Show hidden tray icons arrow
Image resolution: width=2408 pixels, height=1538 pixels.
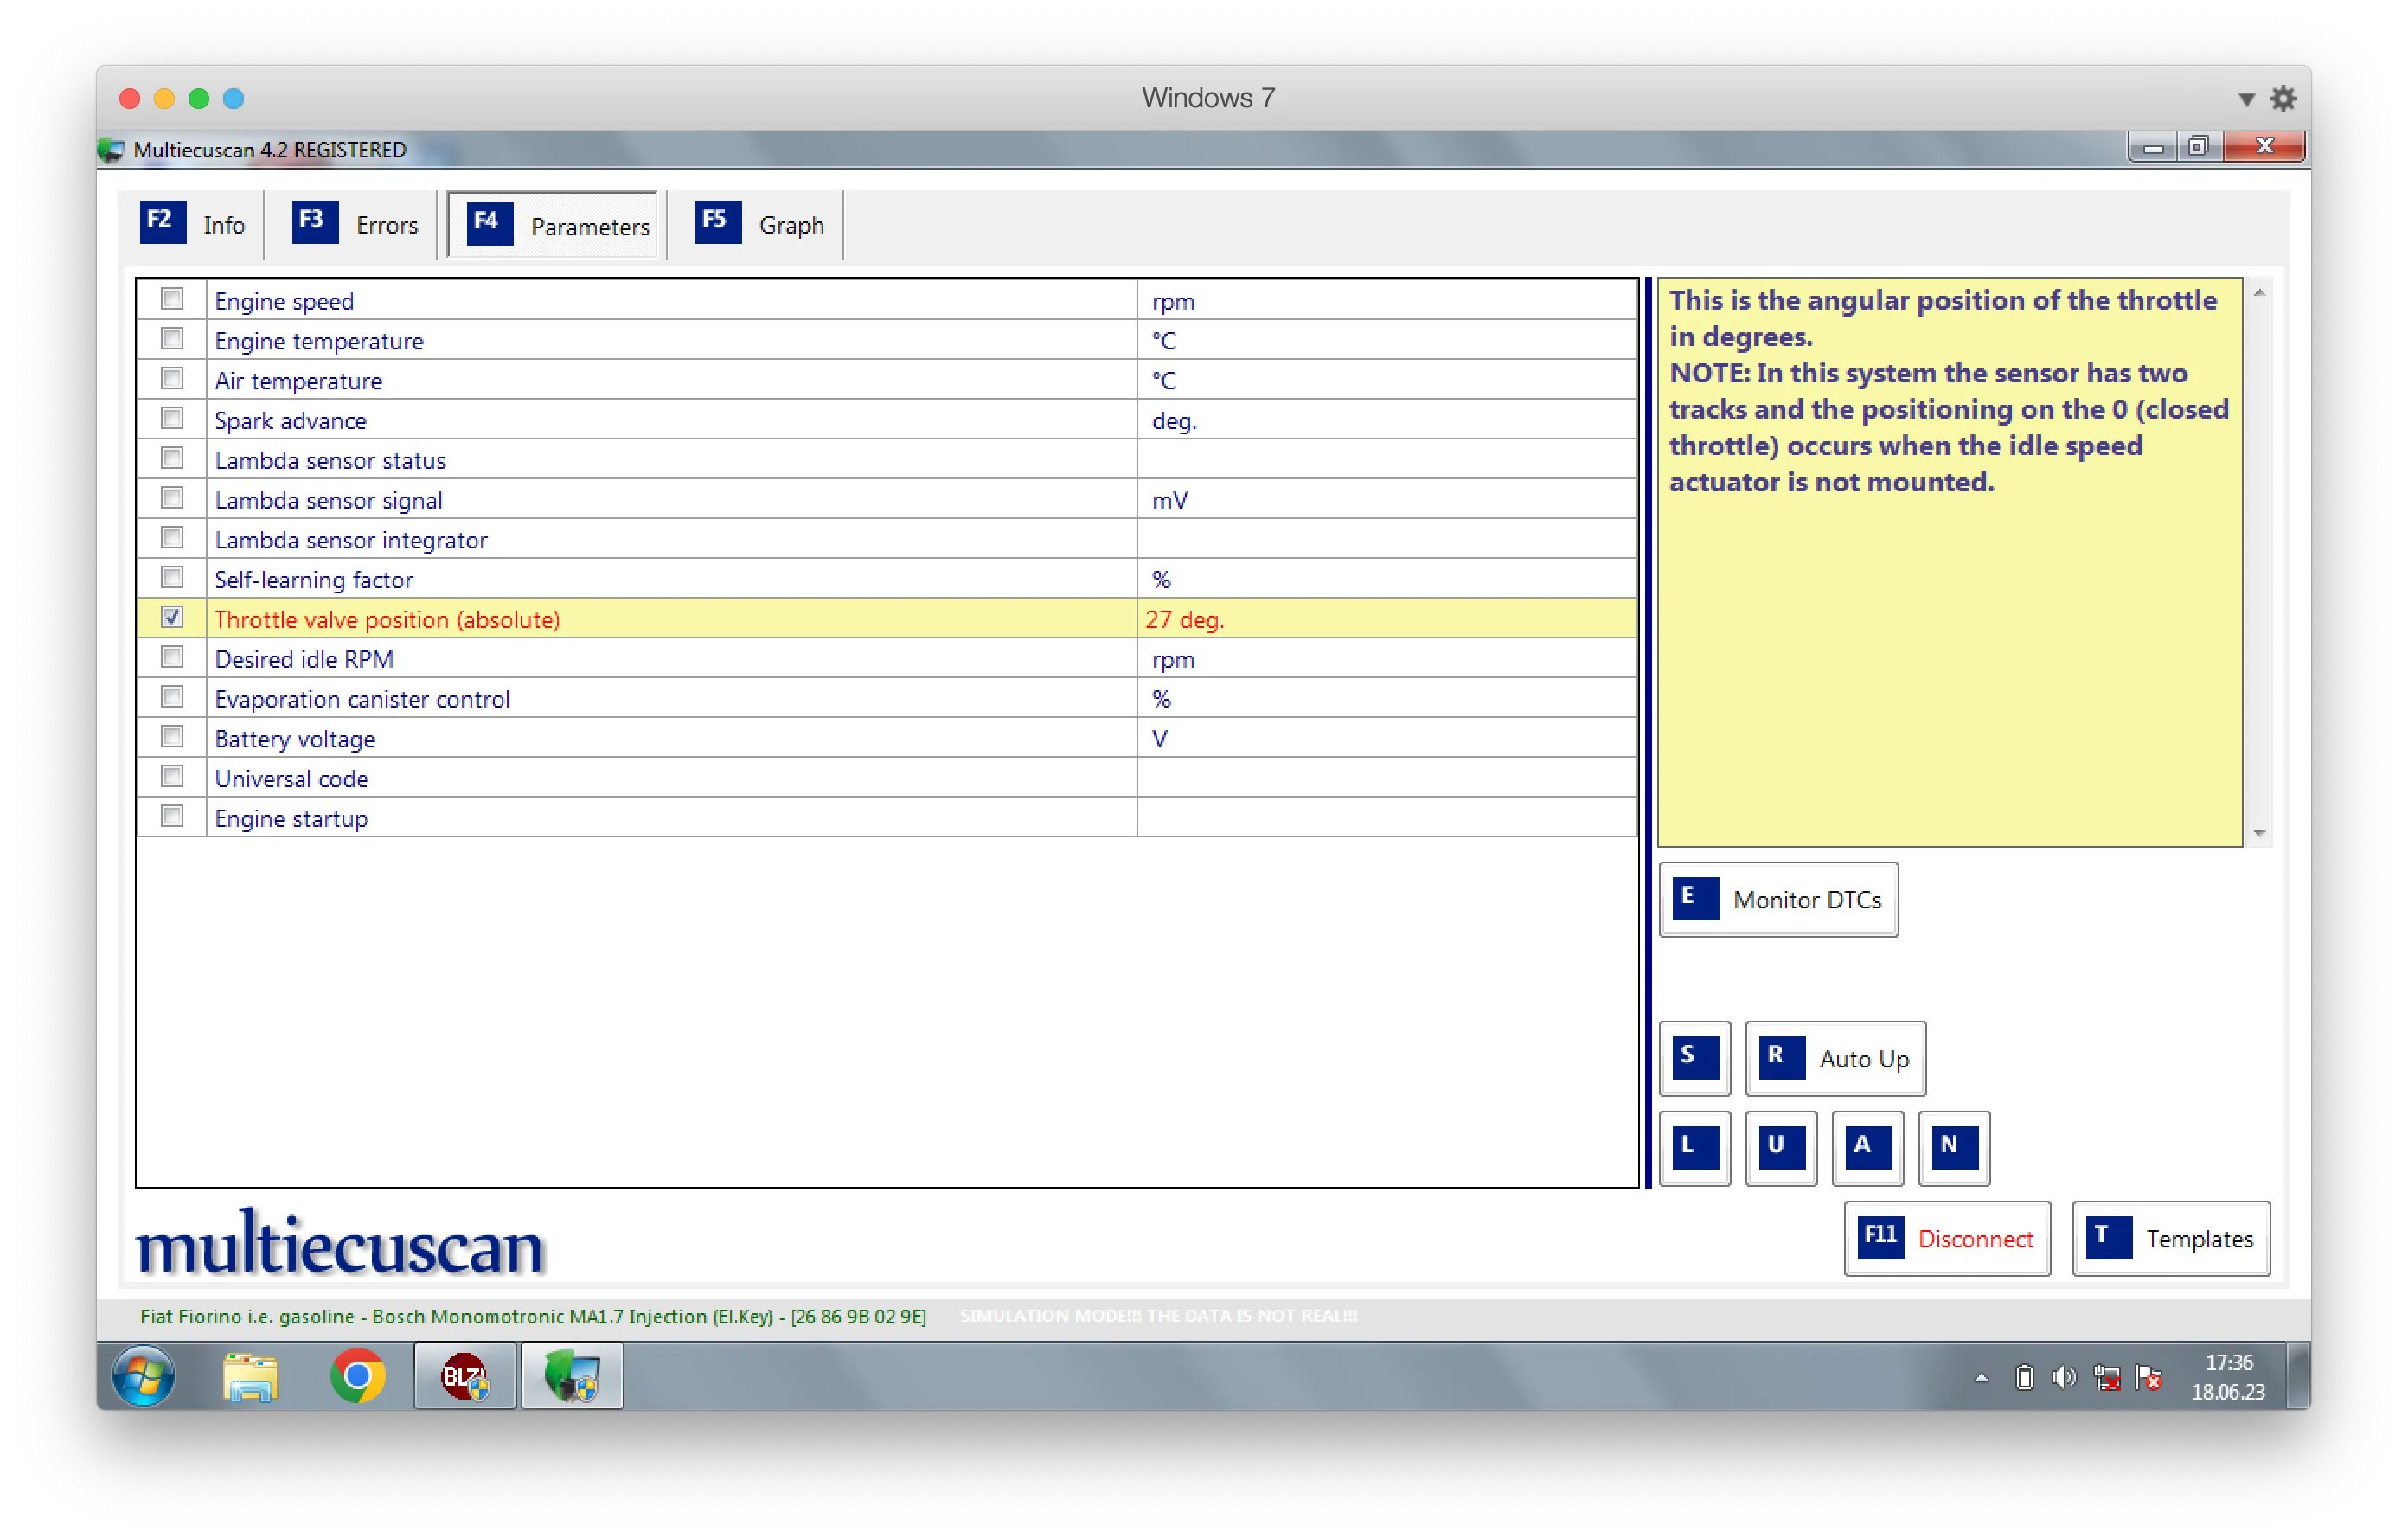coord(1981,1377)
